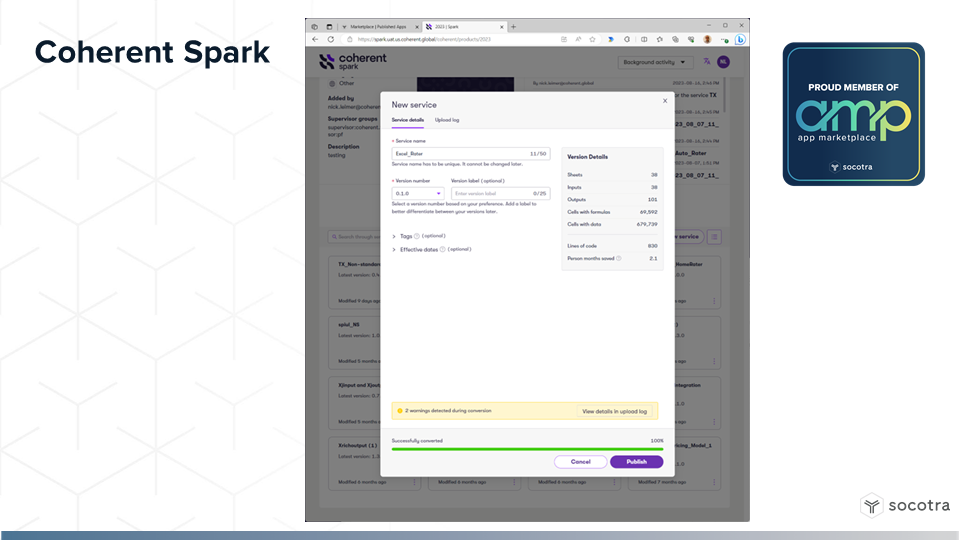The height and width of the screenshot is (540, 960).
Task: Open the TX_Non-standard service card
Action: 354,282
